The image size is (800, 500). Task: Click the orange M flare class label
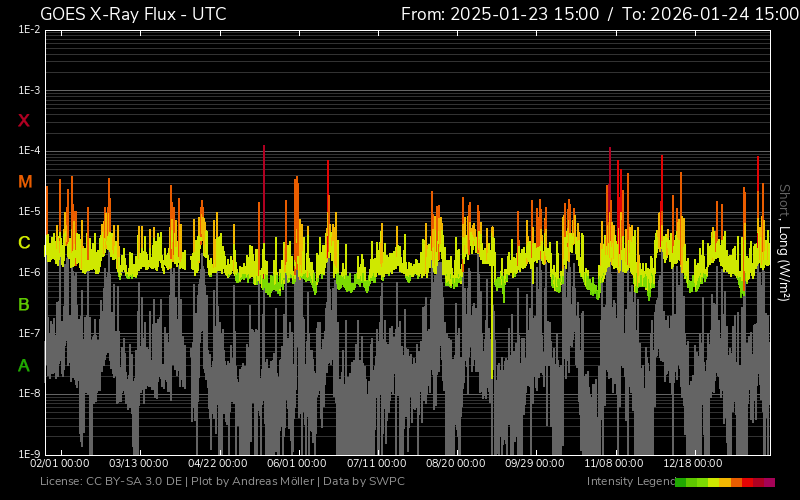(x=24, y=182)
